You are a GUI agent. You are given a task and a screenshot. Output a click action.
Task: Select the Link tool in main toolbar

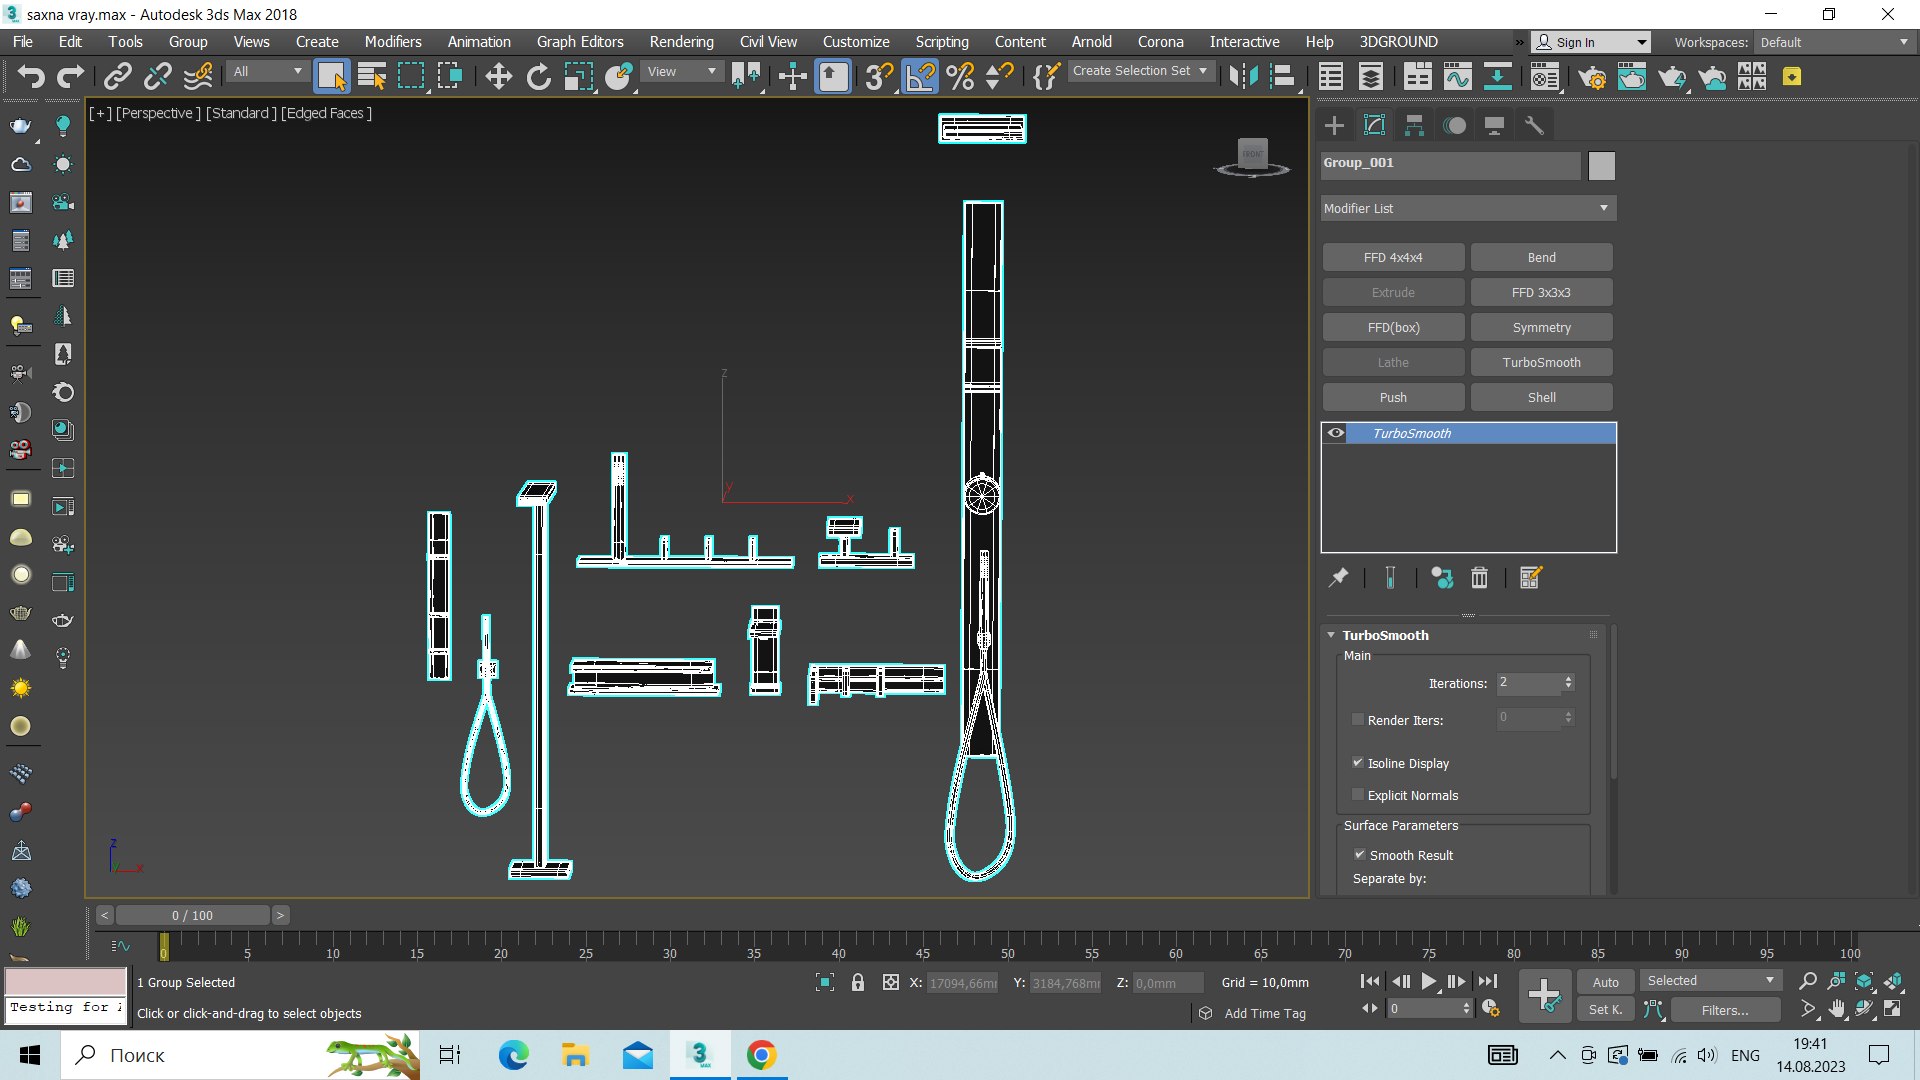coord(117,76)
